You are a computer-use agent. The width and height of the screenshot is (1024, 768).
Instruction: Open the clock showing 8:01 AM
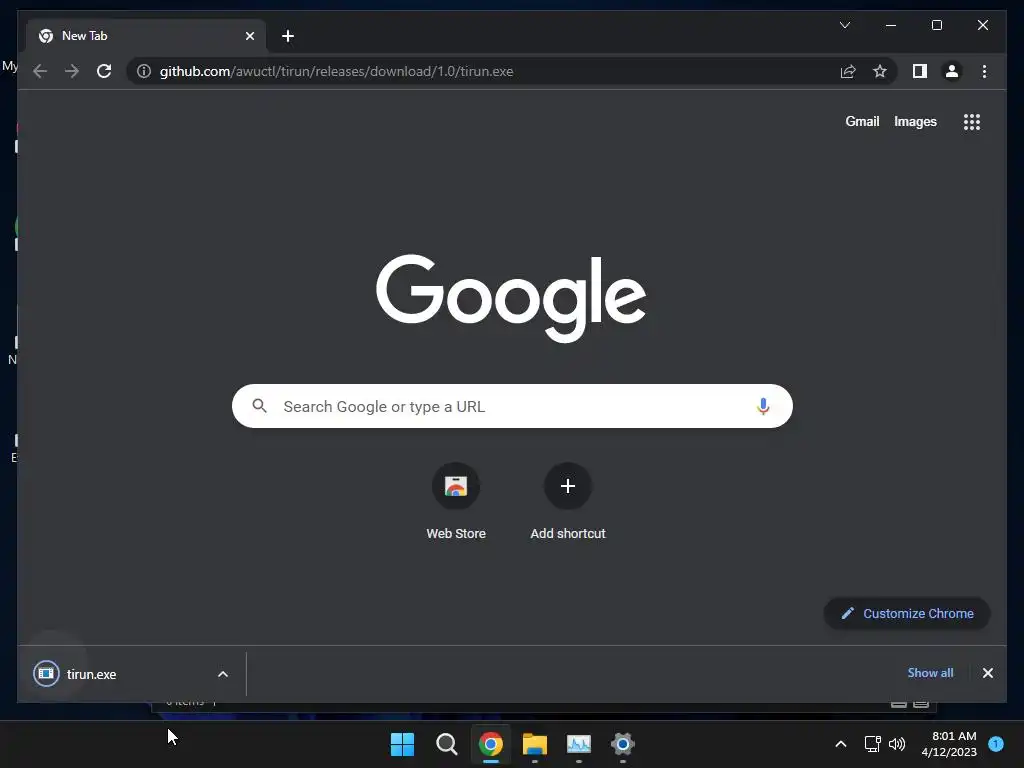tap(949, 744)
